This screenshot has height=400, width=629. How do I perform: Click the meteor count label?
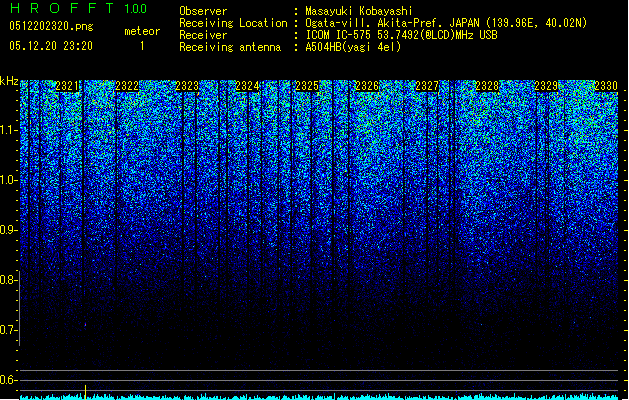point(142,31)
